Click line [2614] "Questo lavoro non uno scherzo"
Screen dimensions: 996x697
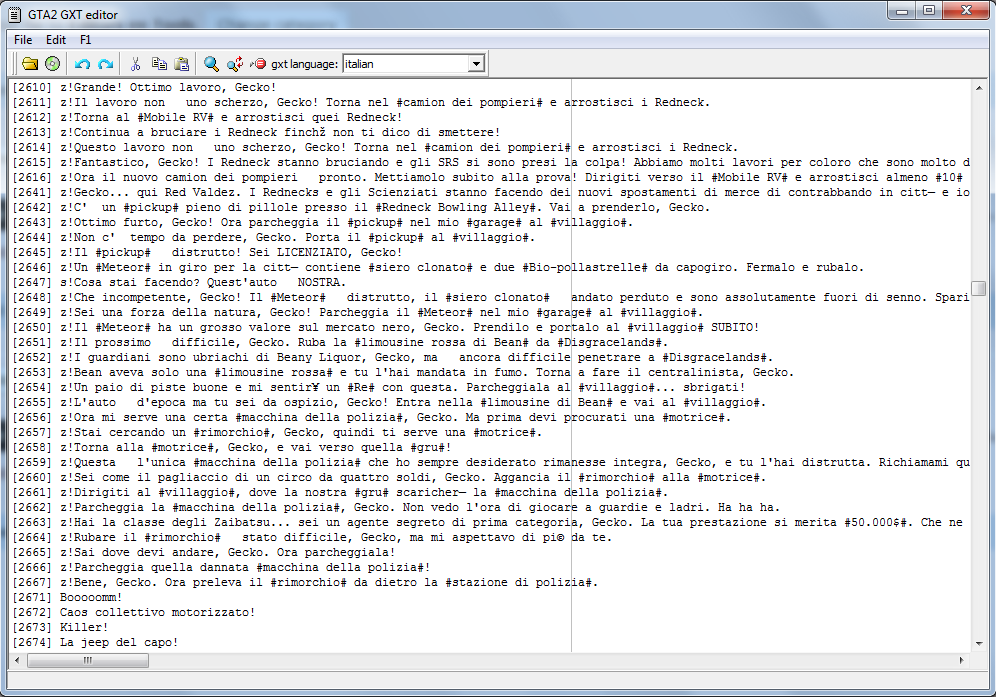(375, 147)
